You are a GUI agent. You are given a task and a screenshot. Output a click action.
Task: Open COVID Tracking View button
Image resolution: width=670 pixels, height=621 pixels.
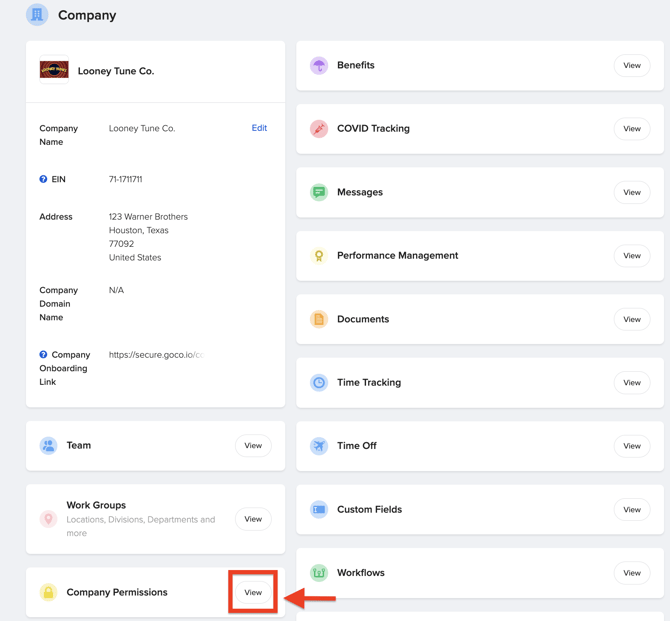pos(632,129)
